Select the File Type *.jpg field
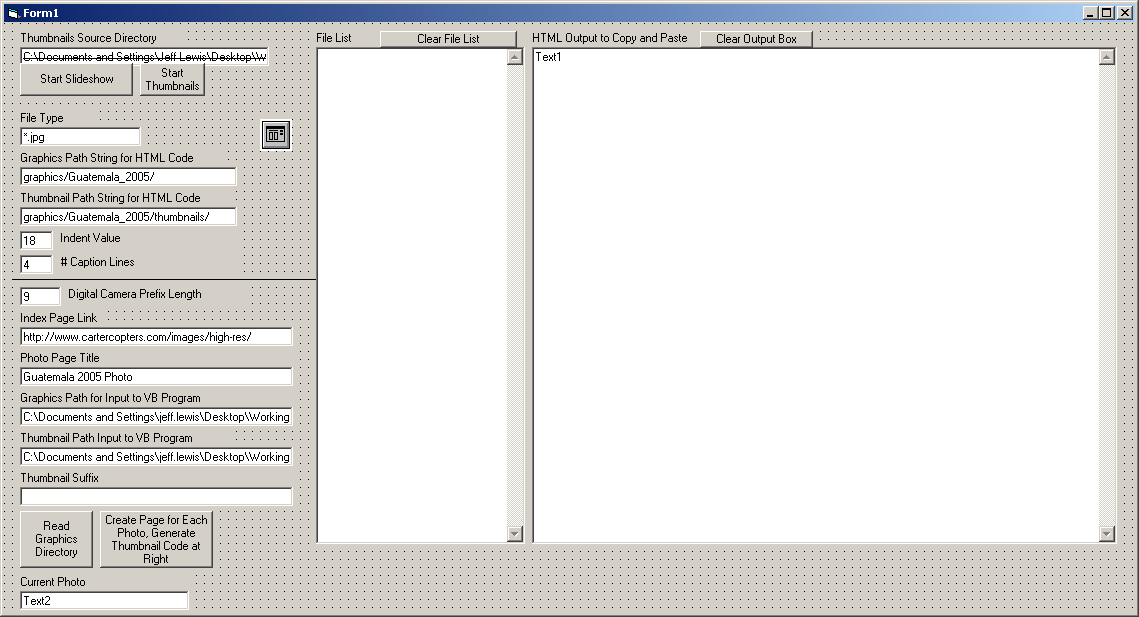The height and width of the screenshot is (617, 1139). [80, 137]
